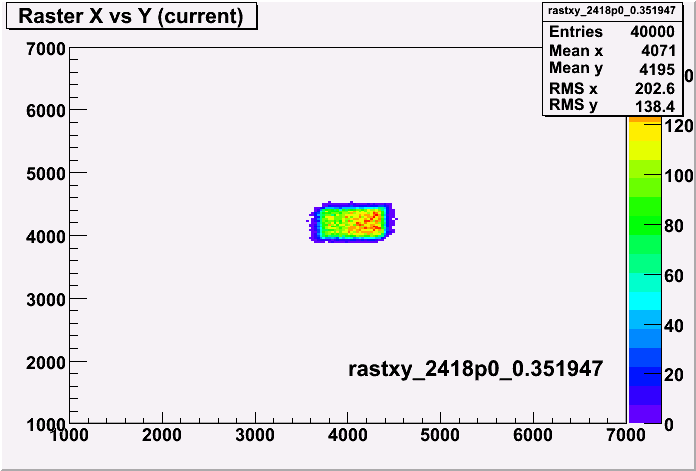Click the RMS y 138.4 stats row
This screenshot has width=696, height=471.
tap(612, 106)
